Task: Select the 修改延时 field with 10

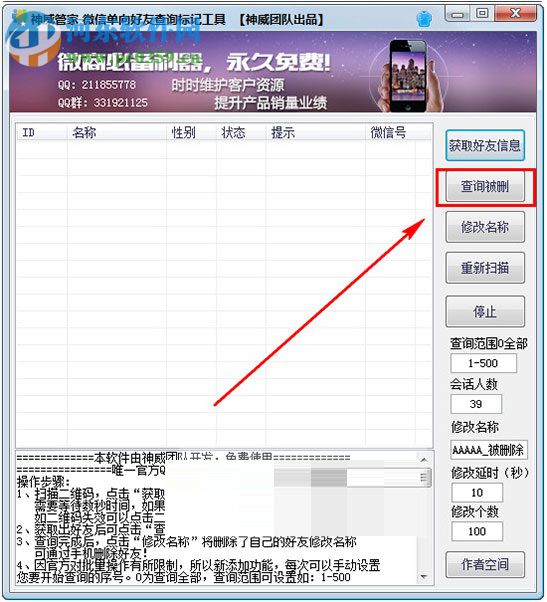Action: (x=477, y=493)
